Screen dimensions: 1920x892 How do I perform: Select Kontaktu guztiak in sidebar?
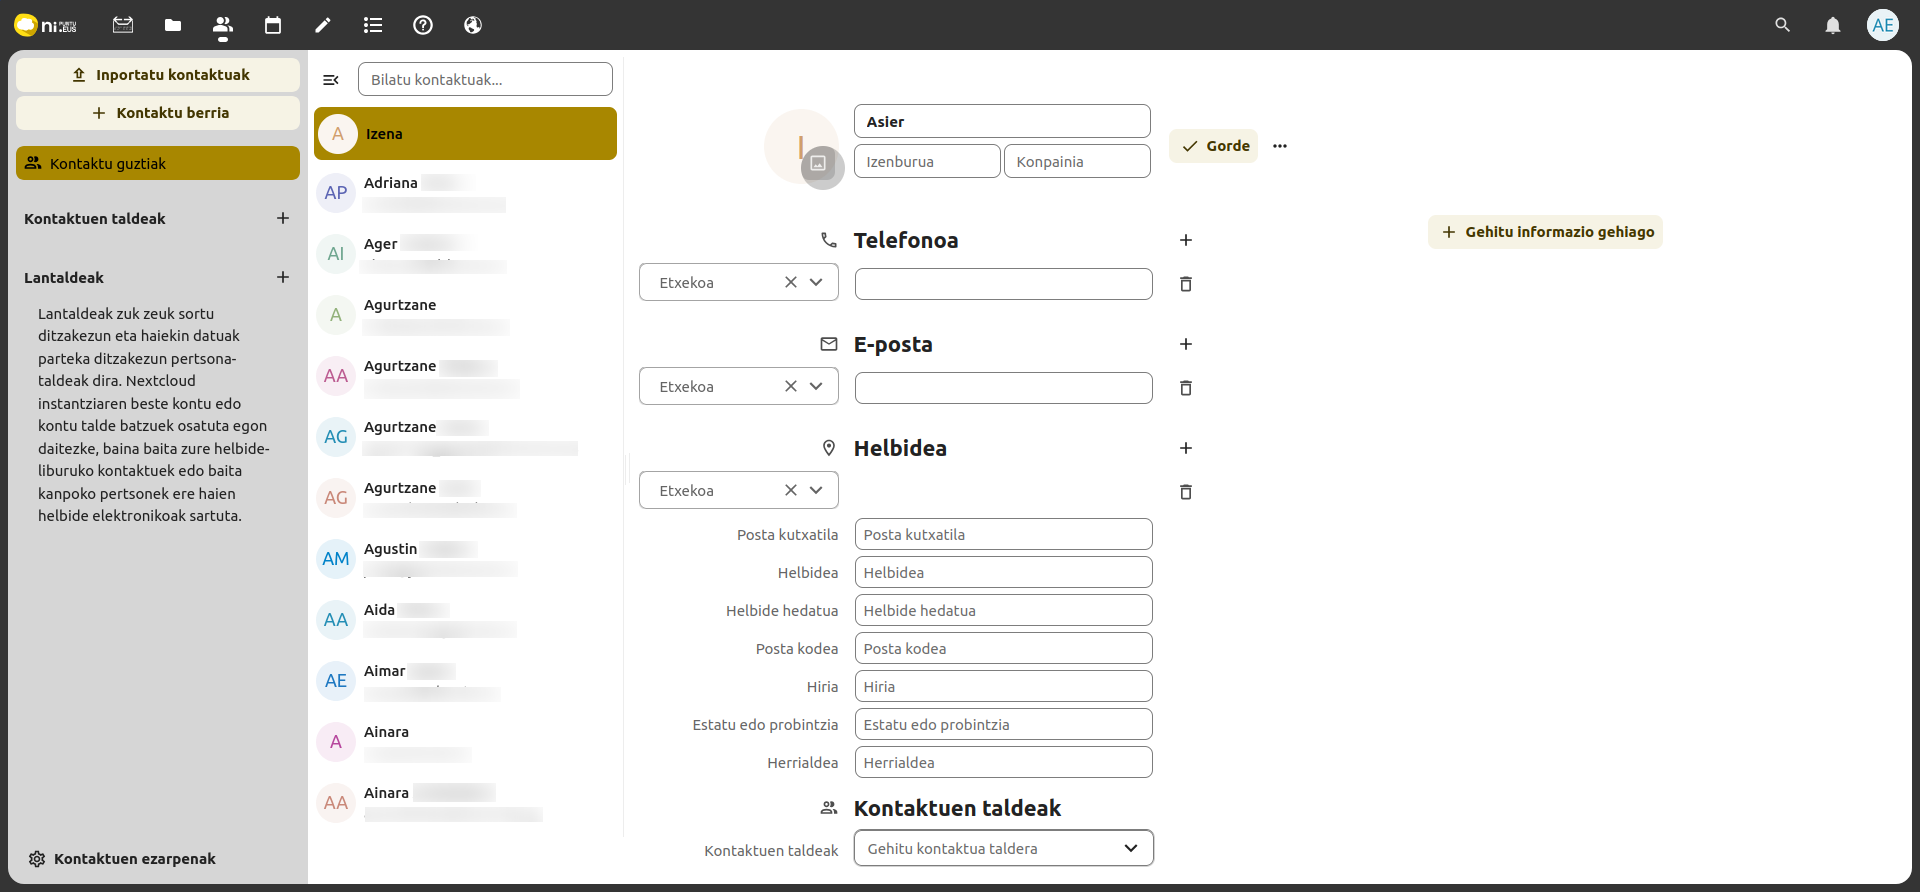158,164
